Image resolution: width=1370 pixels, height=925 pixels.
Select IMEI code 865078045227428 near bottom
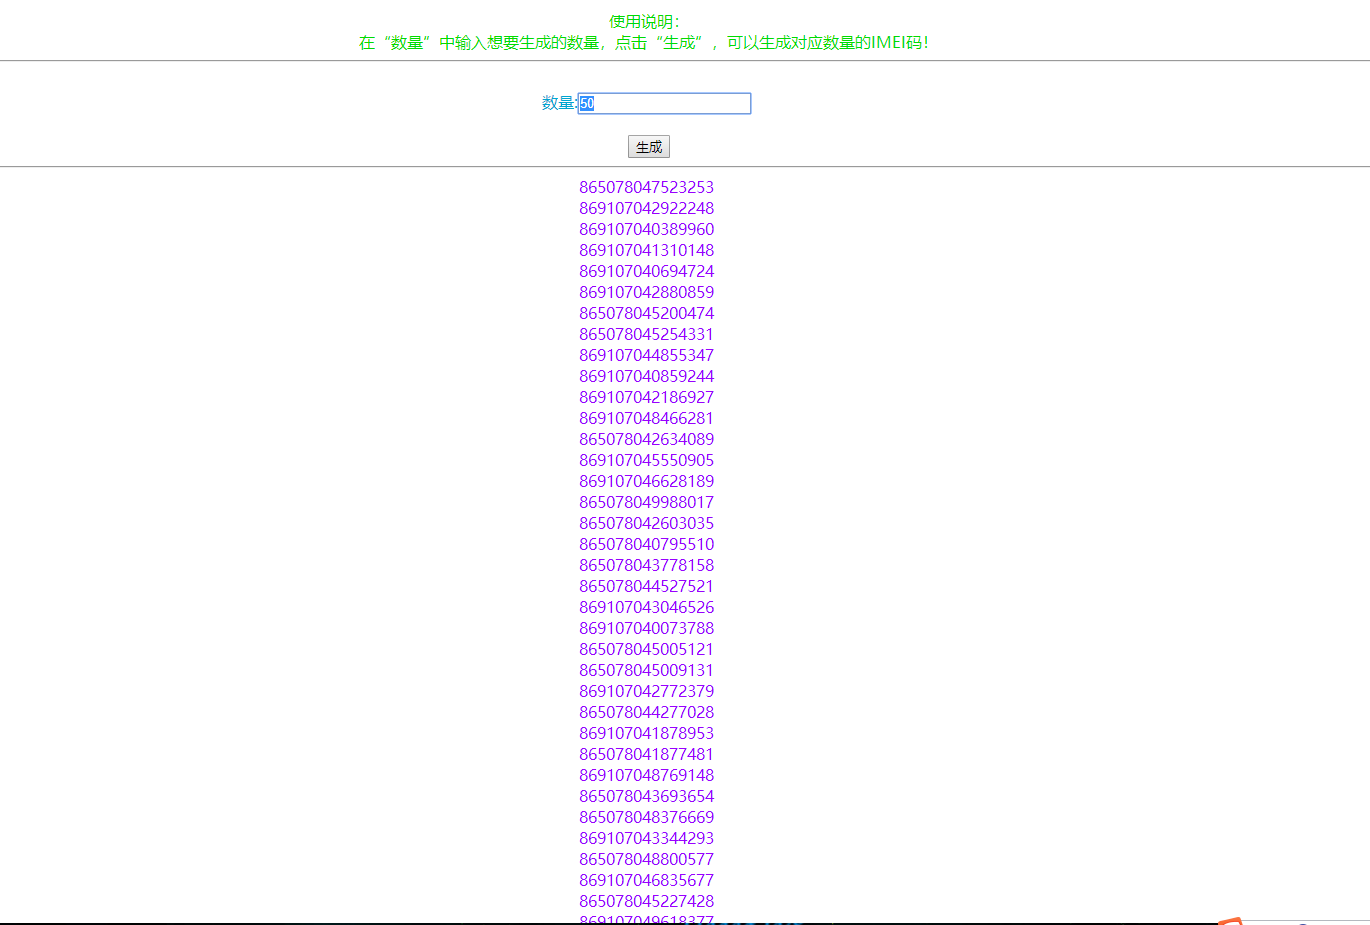[x=646, y=901]
